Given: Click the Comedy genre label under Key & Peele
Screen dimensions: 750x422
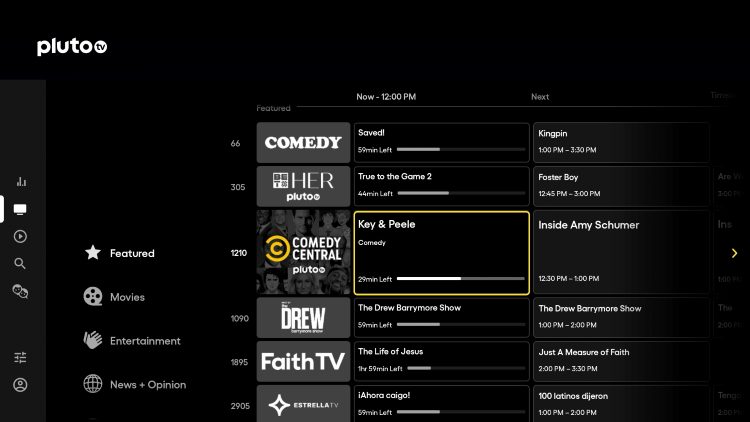Looking at the screenshot, I should (x=372, y=243).
